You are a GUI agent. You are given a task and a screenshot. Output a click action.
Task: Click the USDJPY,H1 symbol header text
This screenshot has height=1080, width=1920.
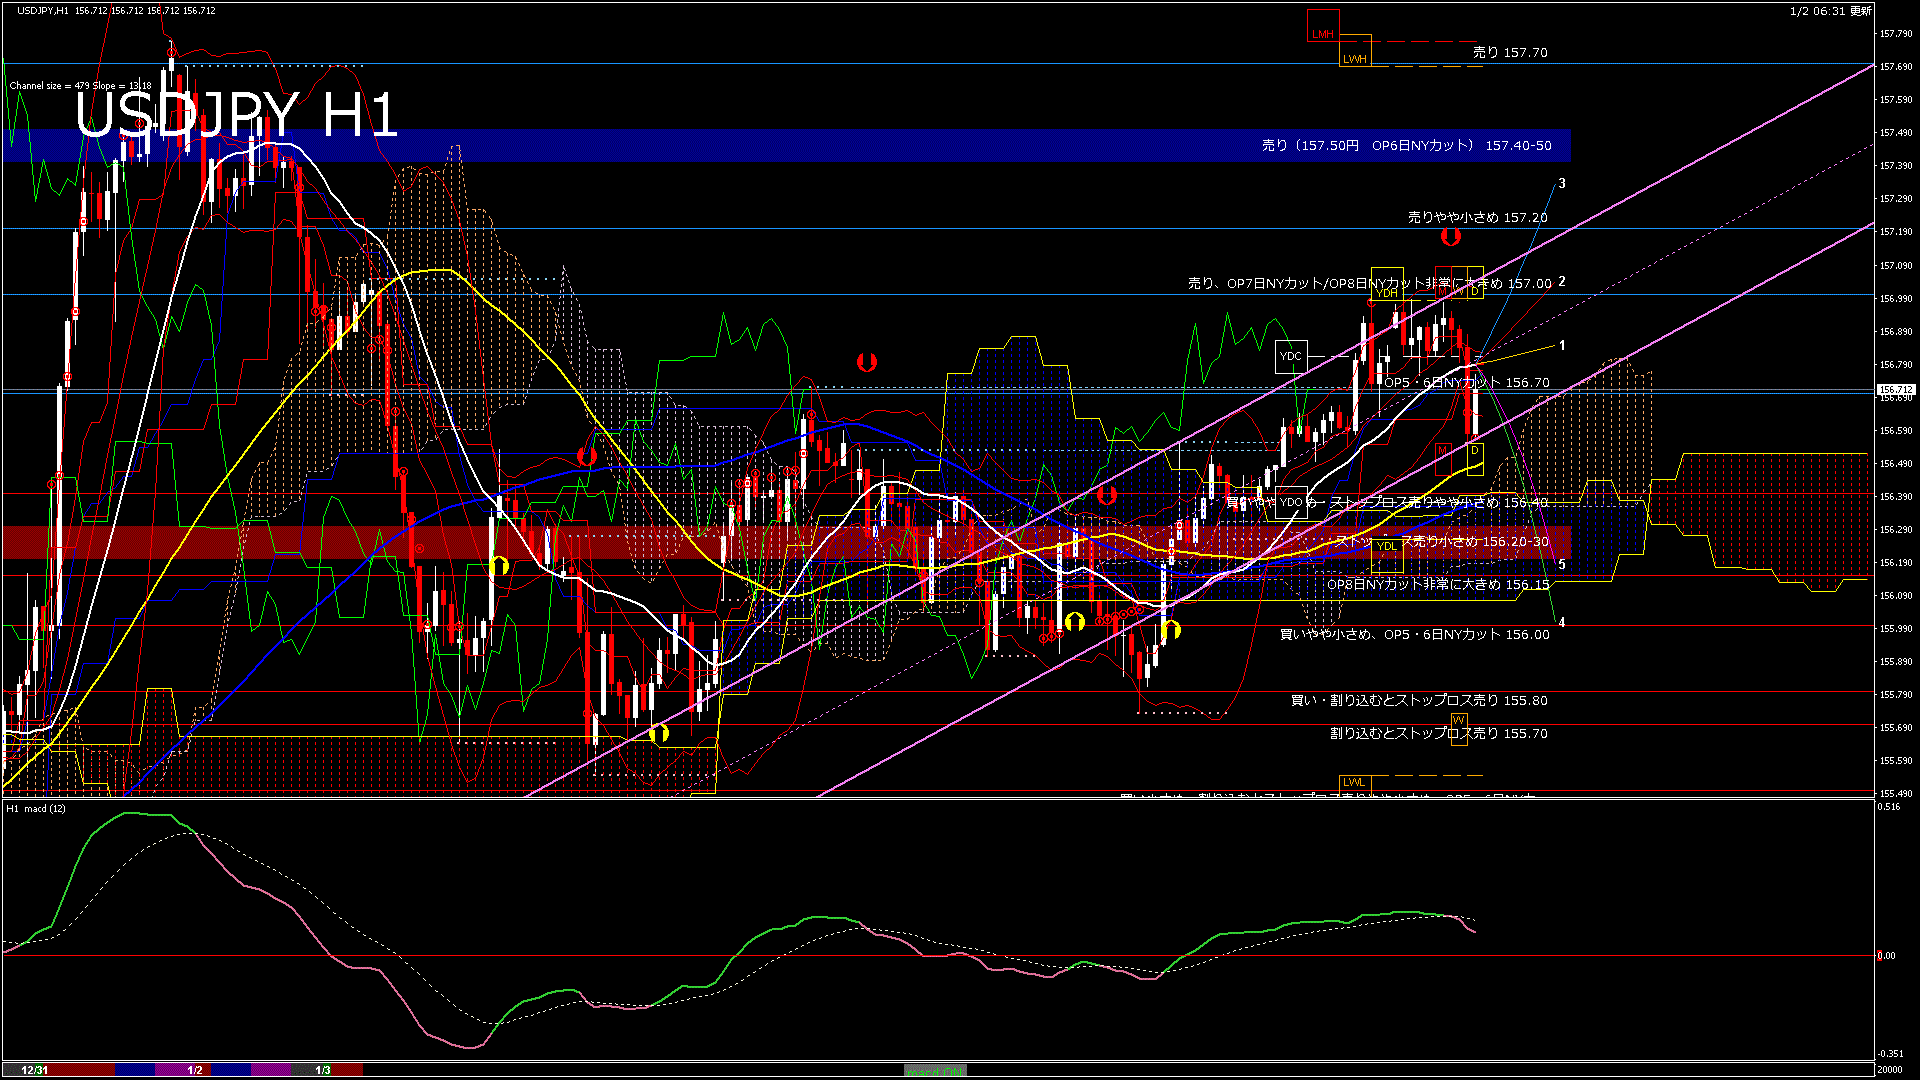[x=43, y=10]
